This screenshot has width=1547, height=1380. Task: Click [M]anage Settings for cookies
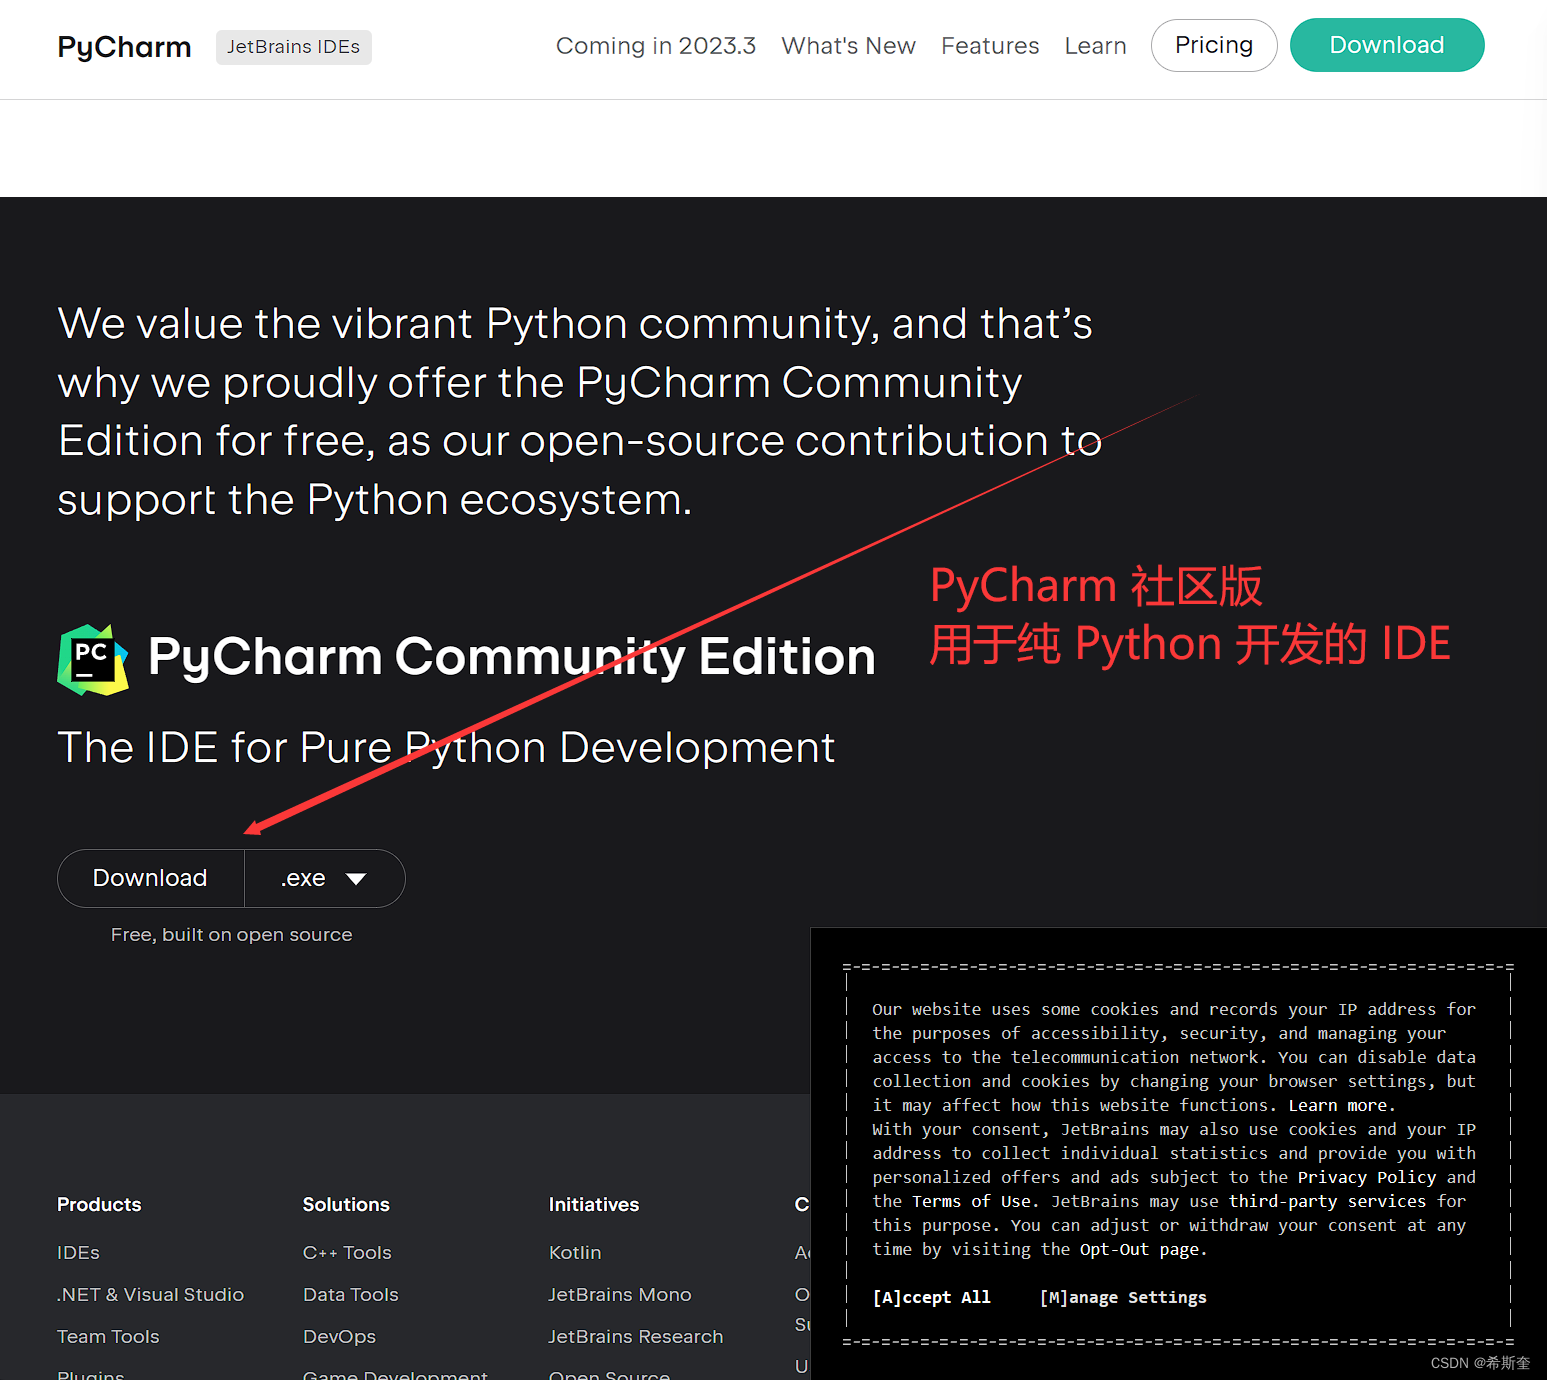coord(1123,1297)
